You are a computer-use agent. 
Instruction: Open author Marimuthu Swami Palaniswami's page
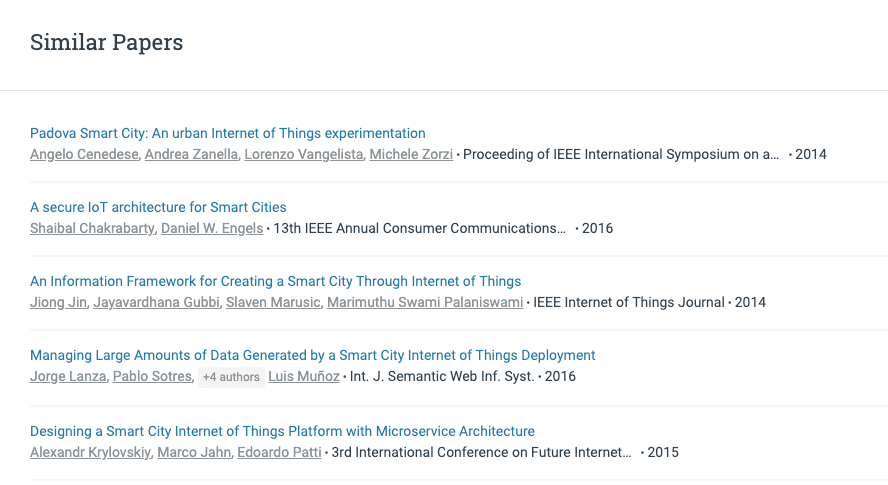pyautogui.click(x=425, y=303)
